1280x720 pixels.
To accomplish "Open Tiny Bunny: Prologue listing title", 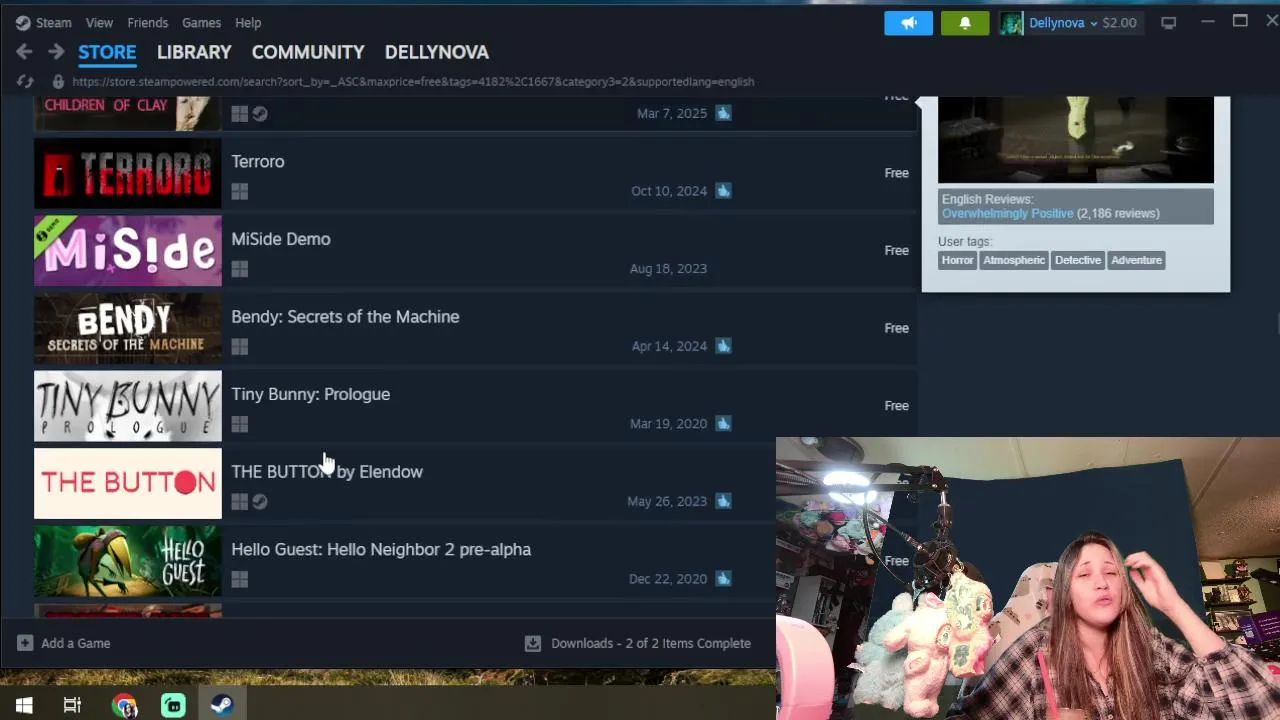I will (x=311, y=394).
